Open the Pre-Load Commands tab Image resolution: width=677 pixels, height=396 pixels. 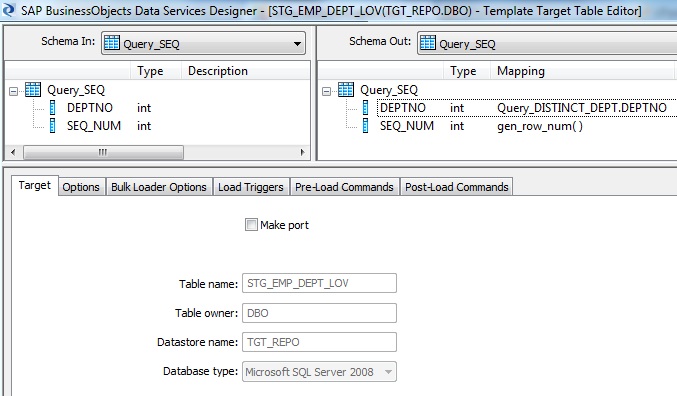[x=344, y=187]
